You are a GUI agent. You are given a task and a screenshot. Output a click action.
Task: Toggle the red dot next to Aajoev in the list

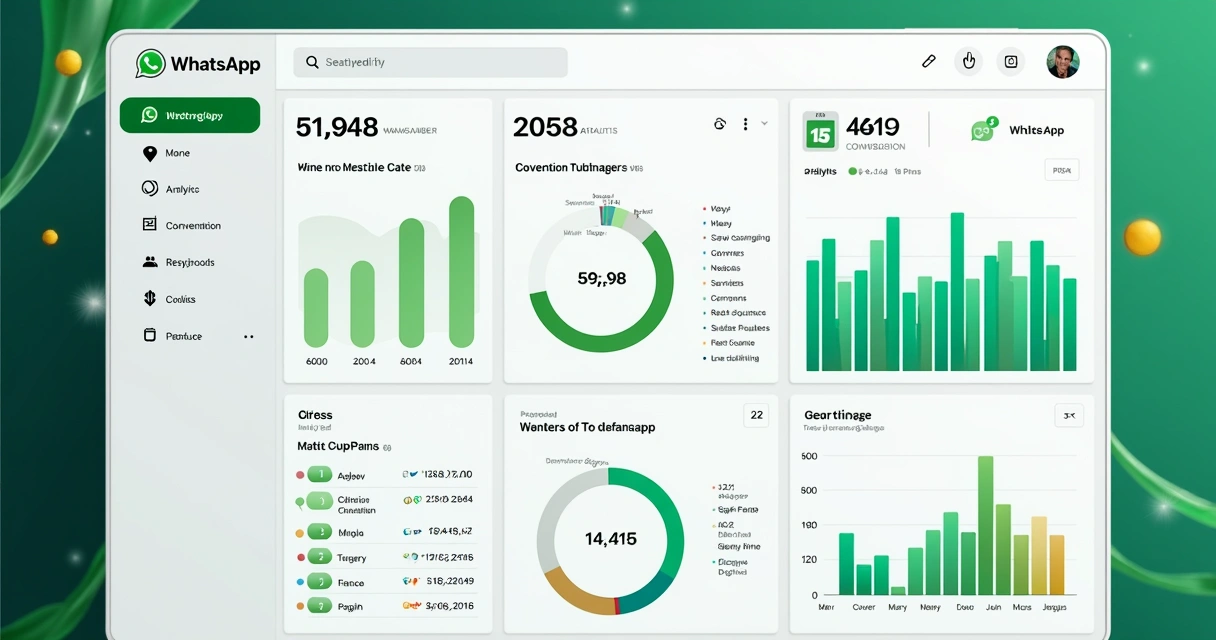300,474
